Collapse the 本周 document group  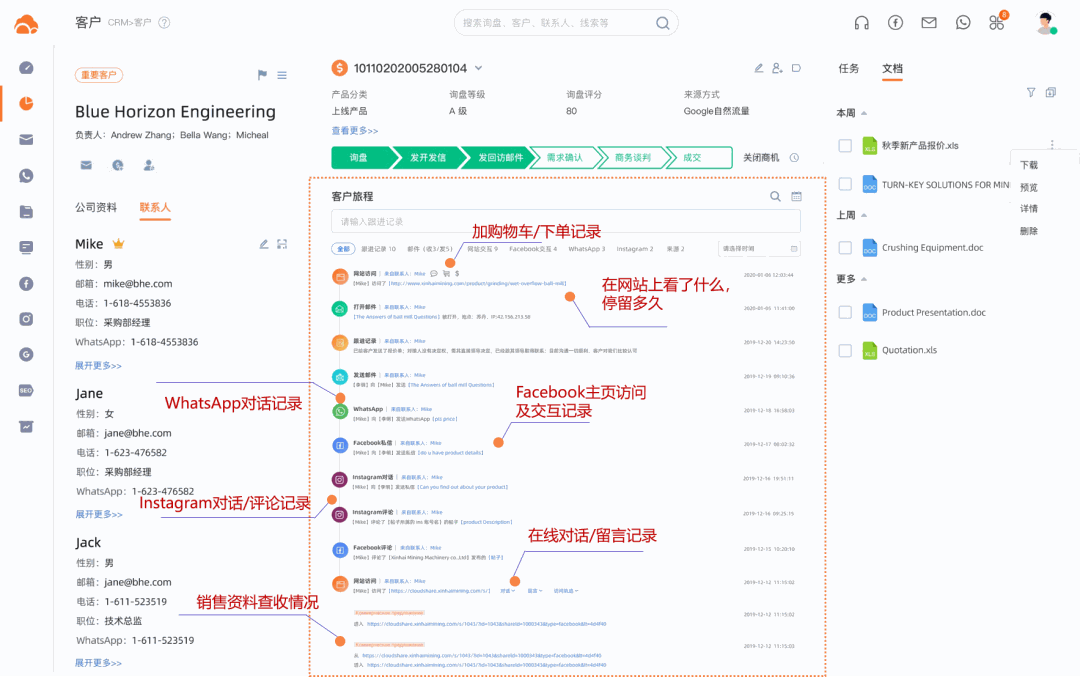(864, 113)
